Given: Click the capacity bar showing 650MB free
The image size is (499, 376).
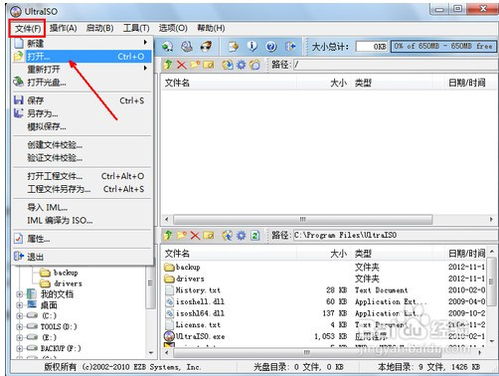Looking at the screenshot, I should 444,46.
